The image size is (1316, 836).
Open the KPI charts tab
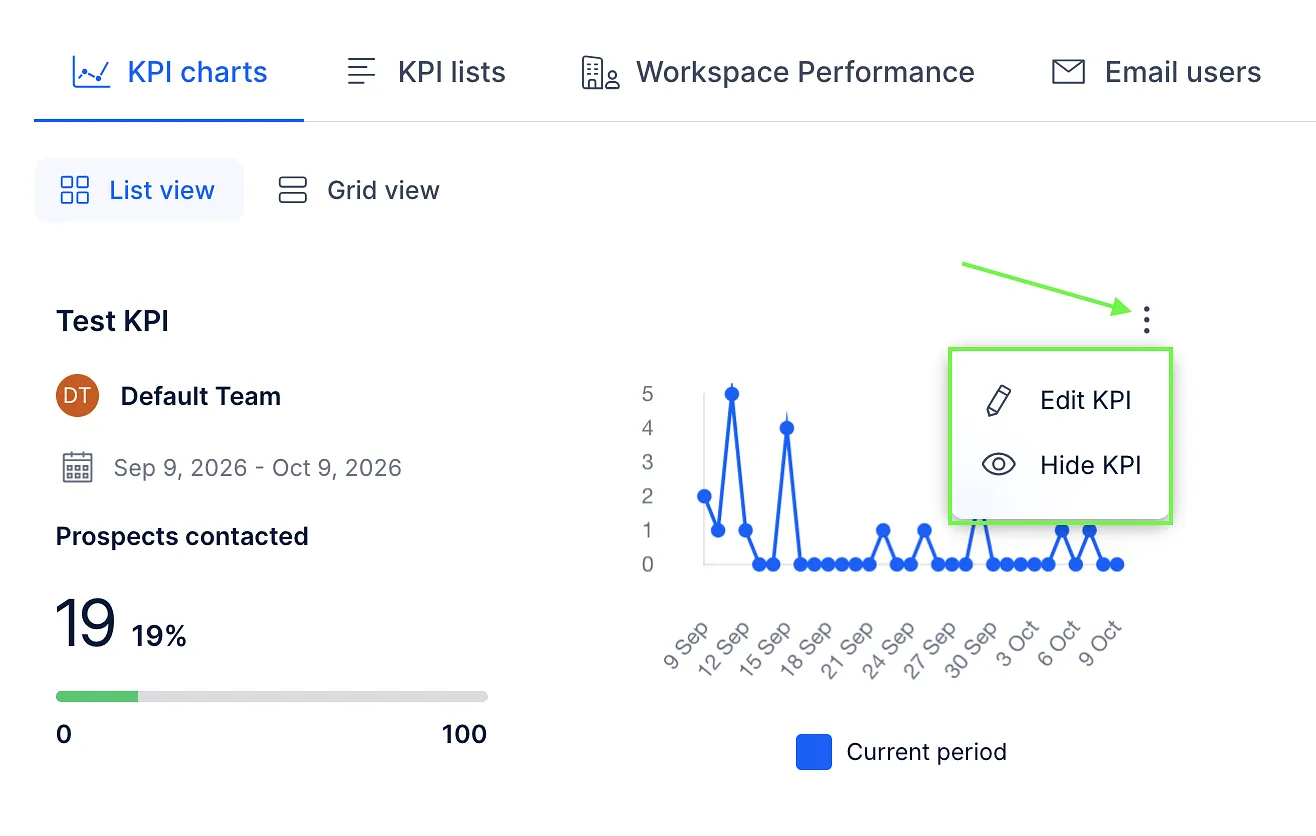click(x=169, y=72)
